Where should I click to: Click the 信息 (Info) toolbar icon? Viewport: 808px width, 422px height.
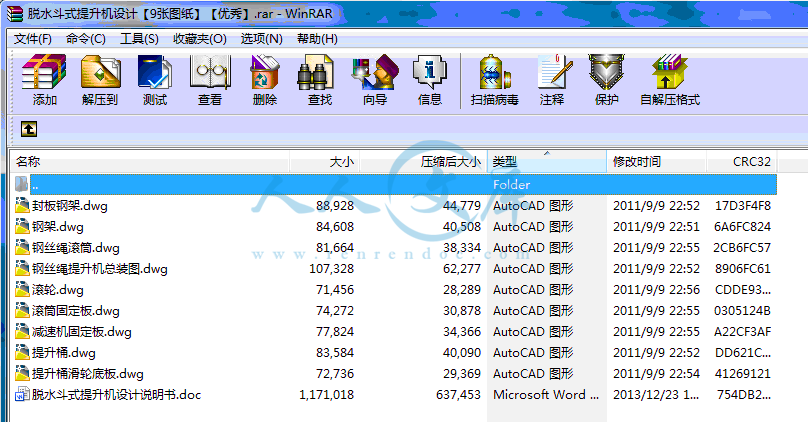coord(430,72)
